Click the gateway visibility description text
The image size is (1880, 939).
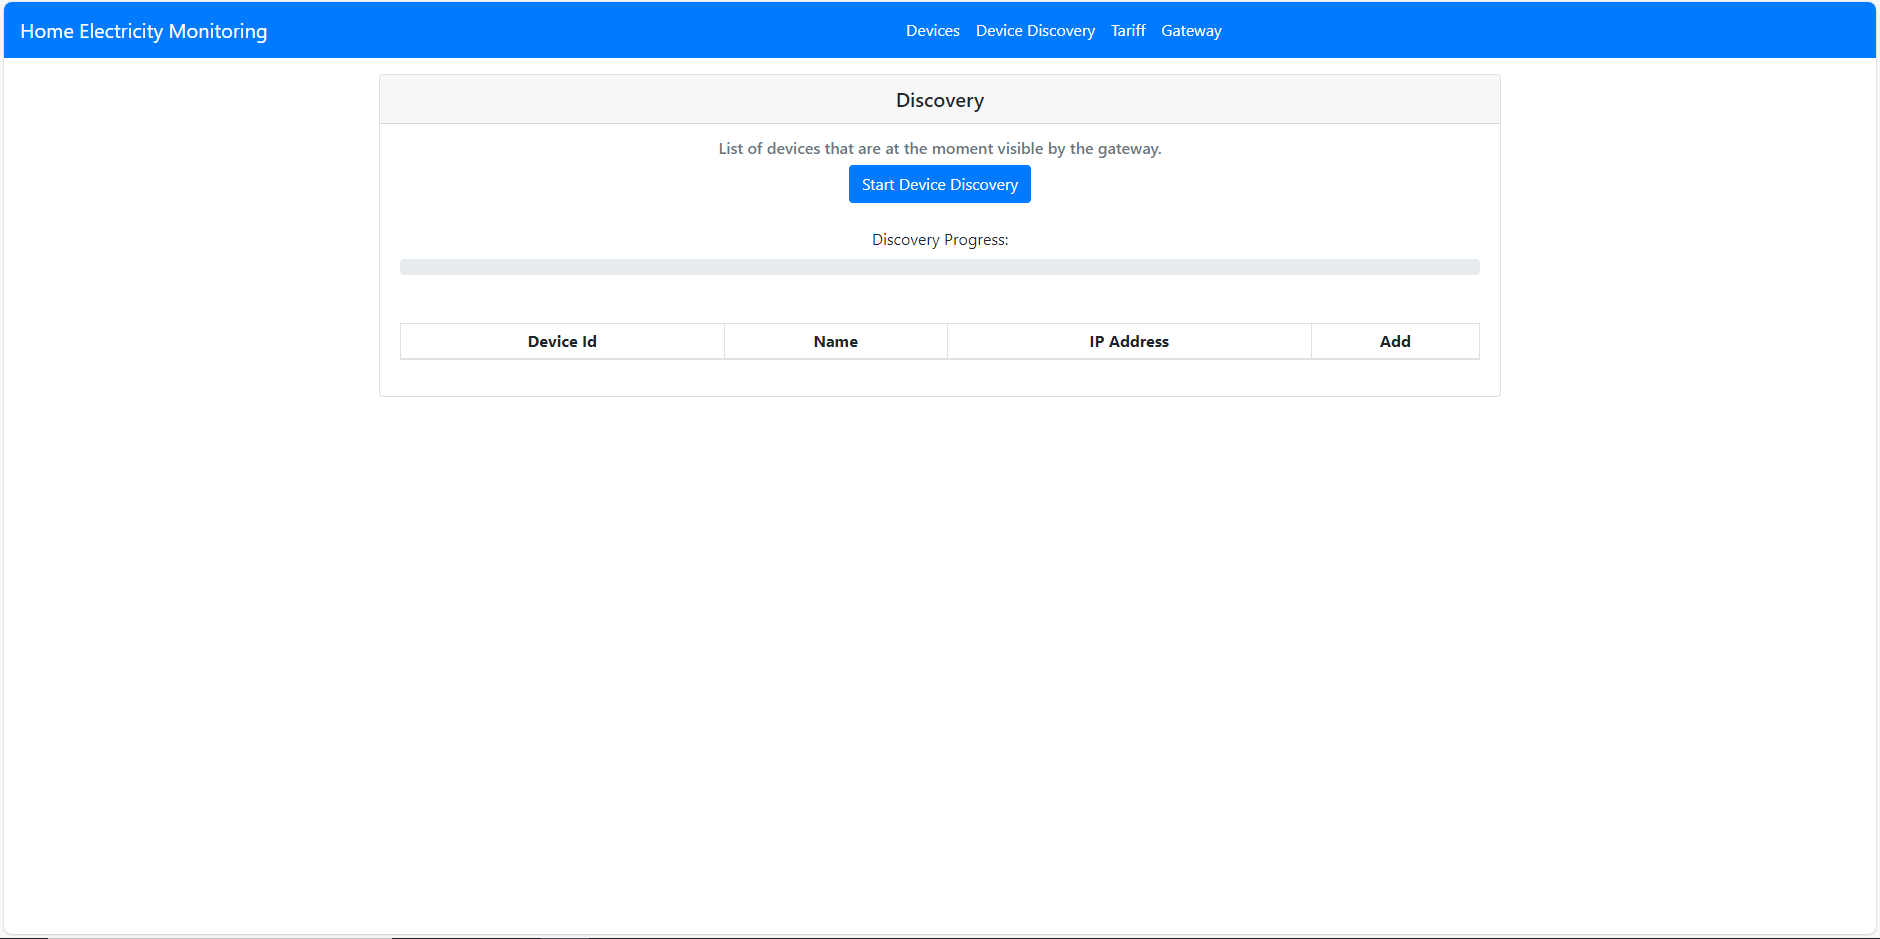point(939,148)
